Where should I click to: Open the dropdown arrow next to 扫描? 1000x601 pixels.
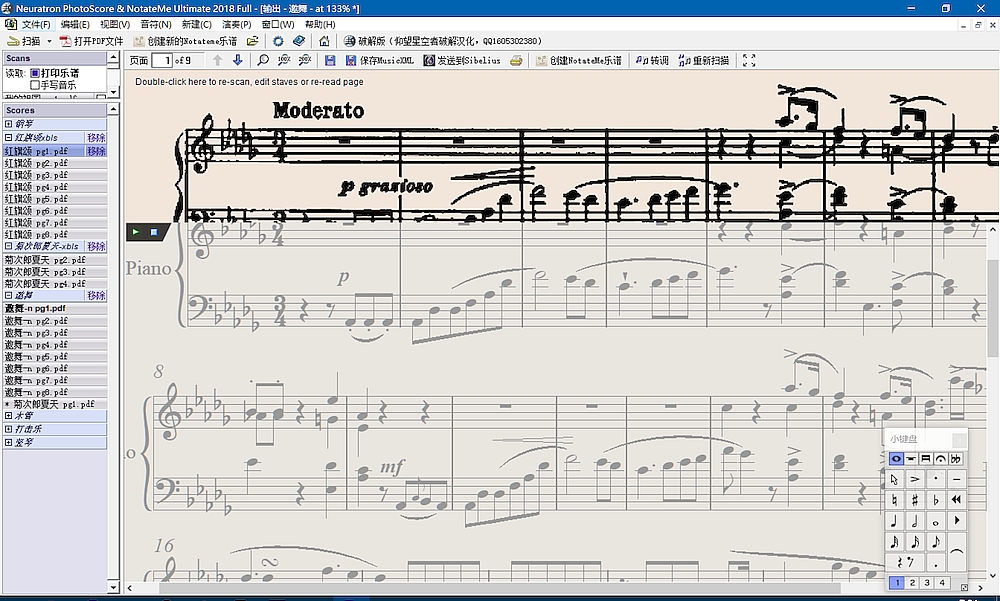[x=49, y=41]
